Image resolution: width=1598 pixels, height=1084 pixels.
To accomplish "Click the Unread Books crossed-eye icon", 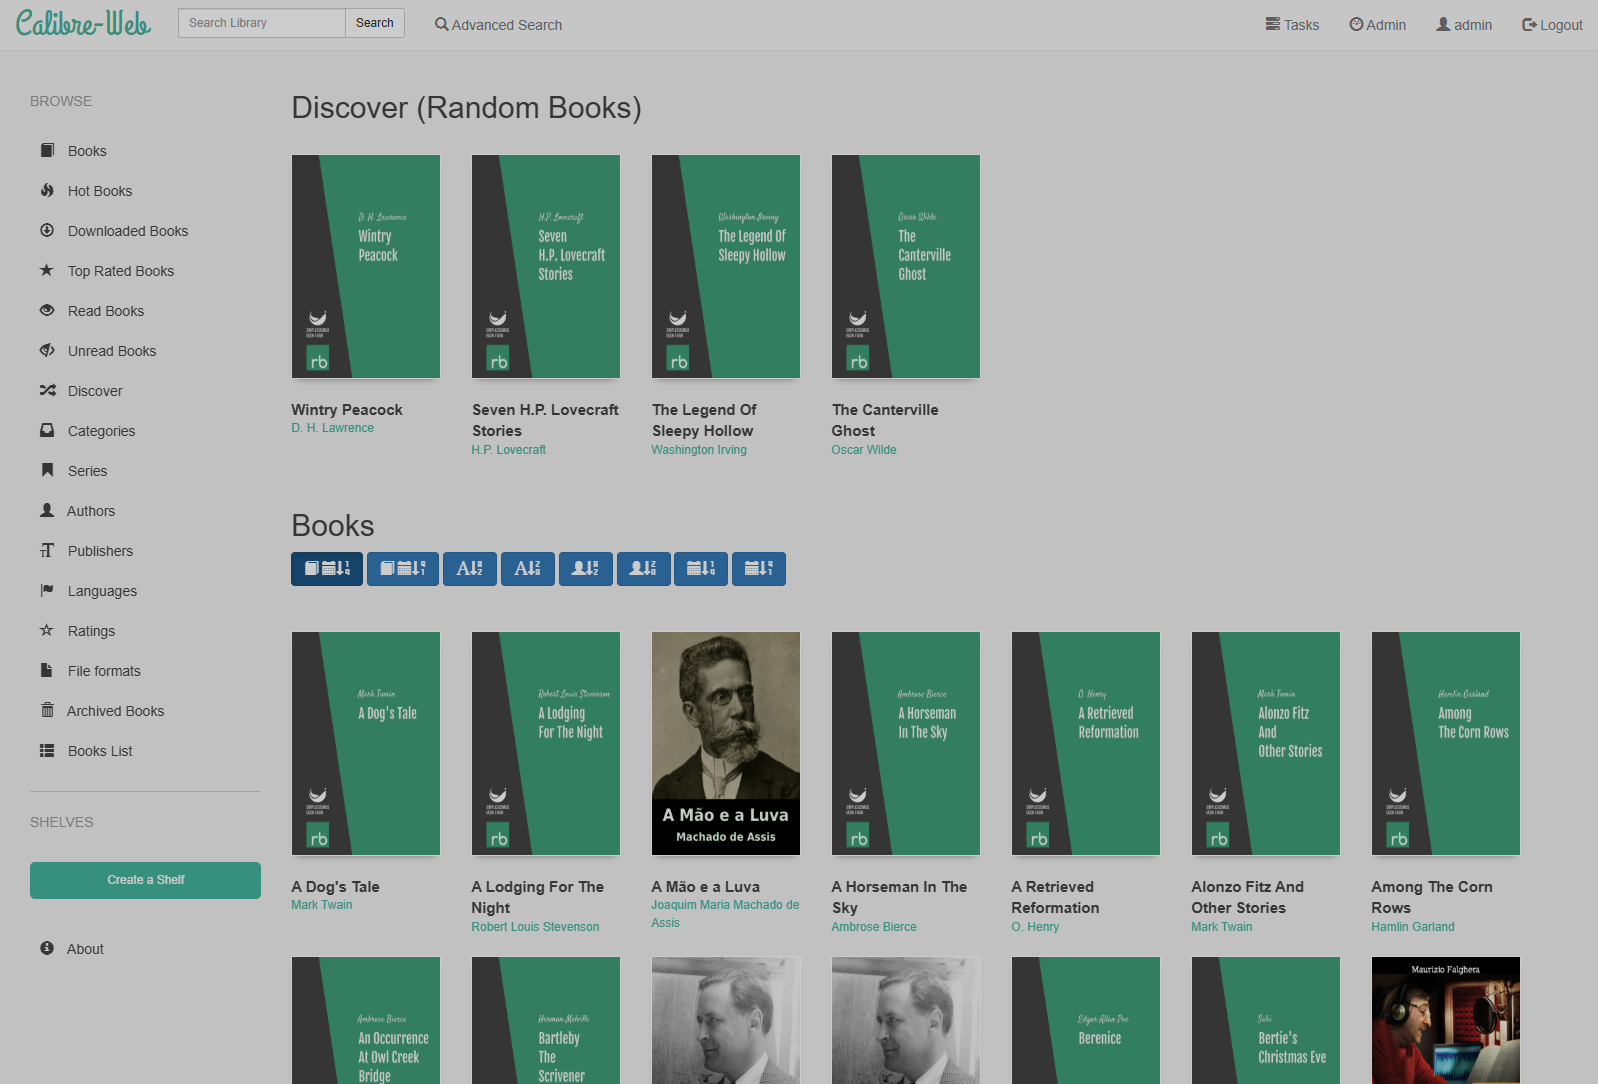I will coord(47,350).
